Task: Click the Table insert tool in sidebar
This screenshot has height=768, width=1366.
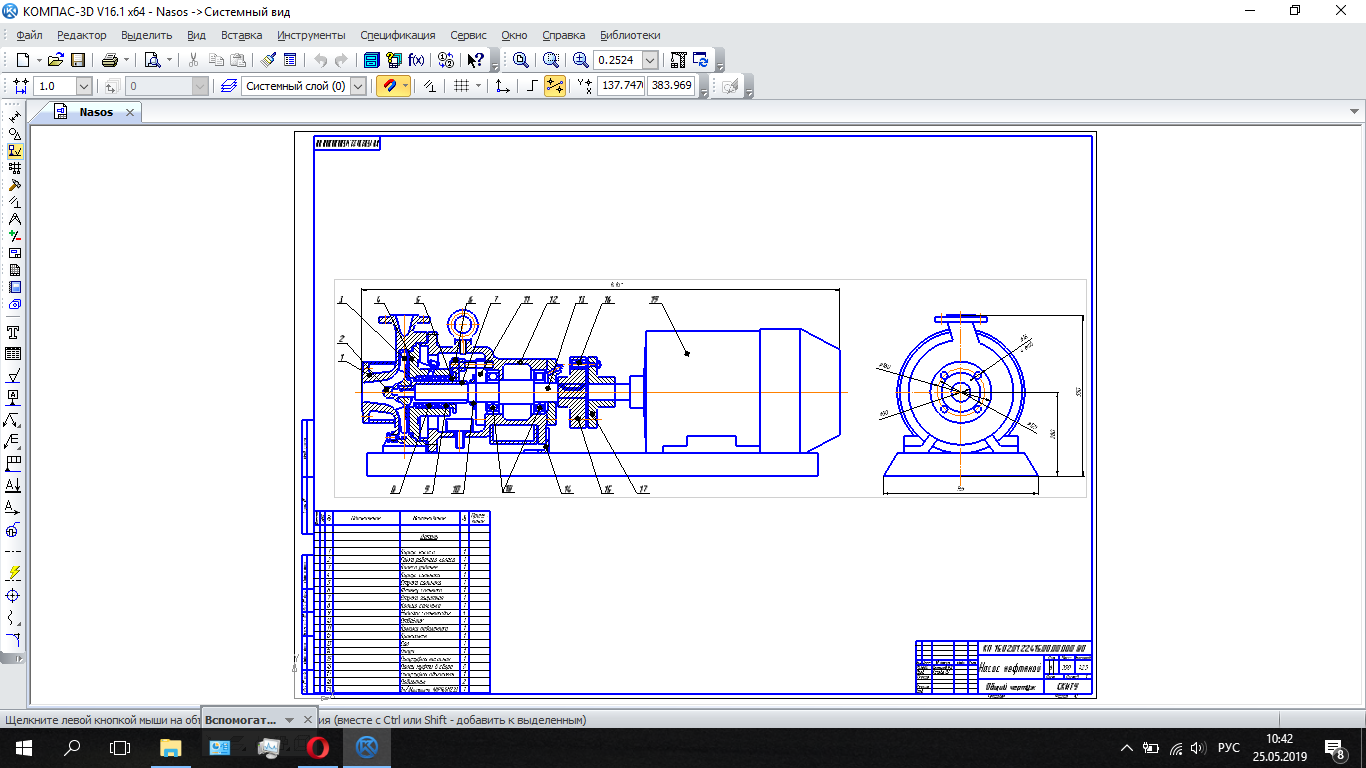Action: 14,354
